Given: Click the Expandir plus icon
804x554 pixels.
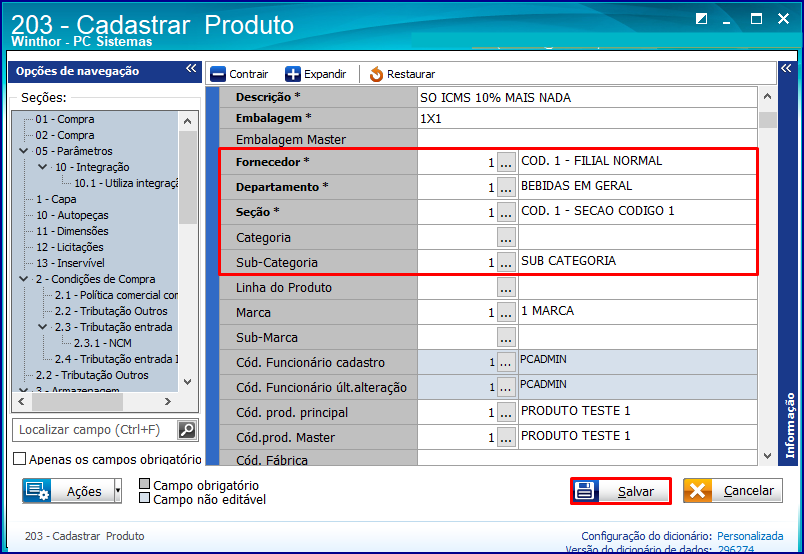Looking at the screenshot, I should pyautogui.click(x=293, y=74).
